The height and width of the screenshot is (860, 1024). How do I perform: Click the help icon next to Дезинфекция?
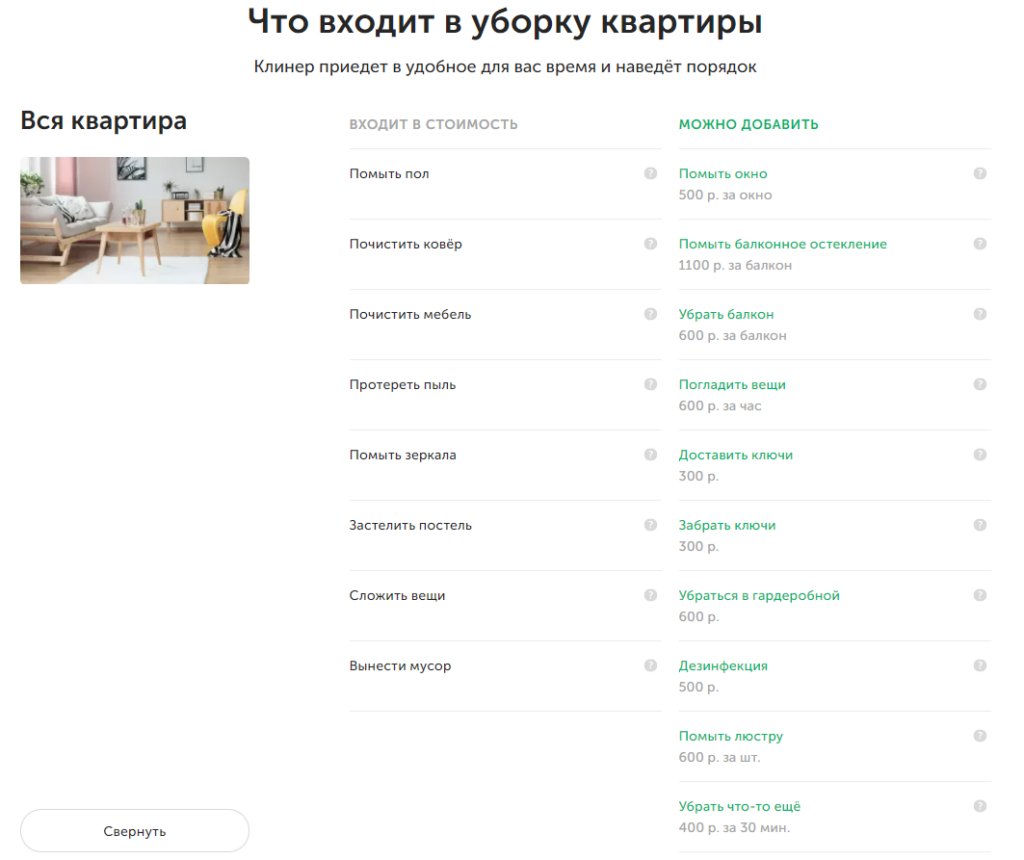[980, 666]
